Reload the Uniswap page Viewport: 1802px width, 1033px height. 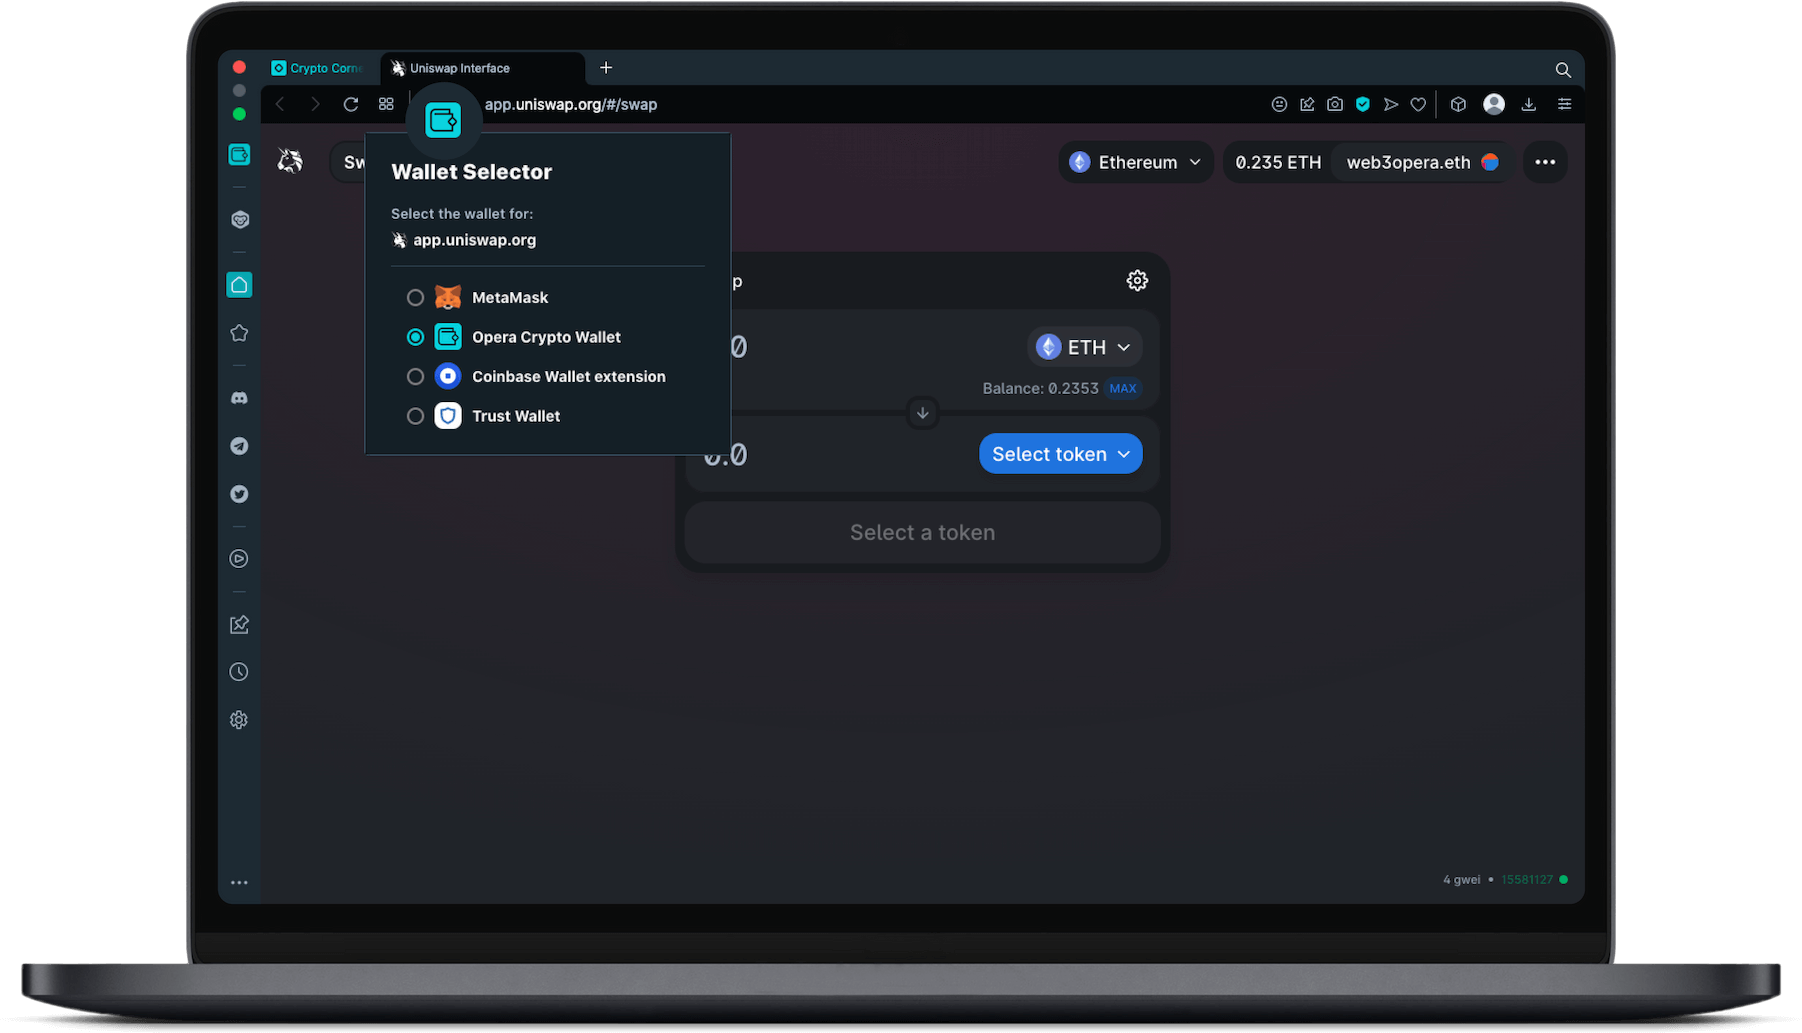point(351,104)
